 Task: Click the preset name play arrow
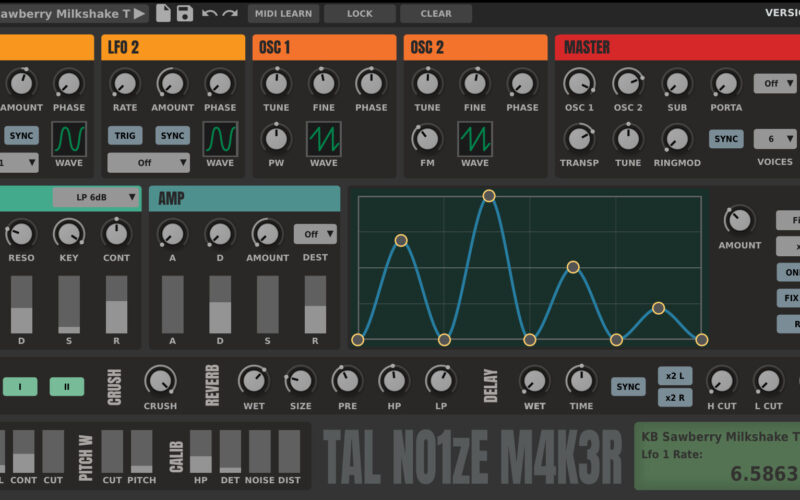(139, 13)
